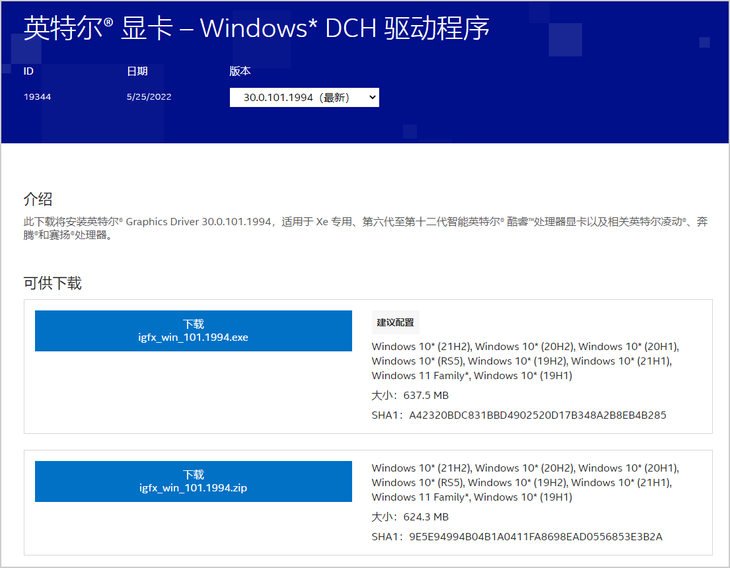Click the ID column label
The width and height of the screenshot is (730, 568).
pos(29,71)
